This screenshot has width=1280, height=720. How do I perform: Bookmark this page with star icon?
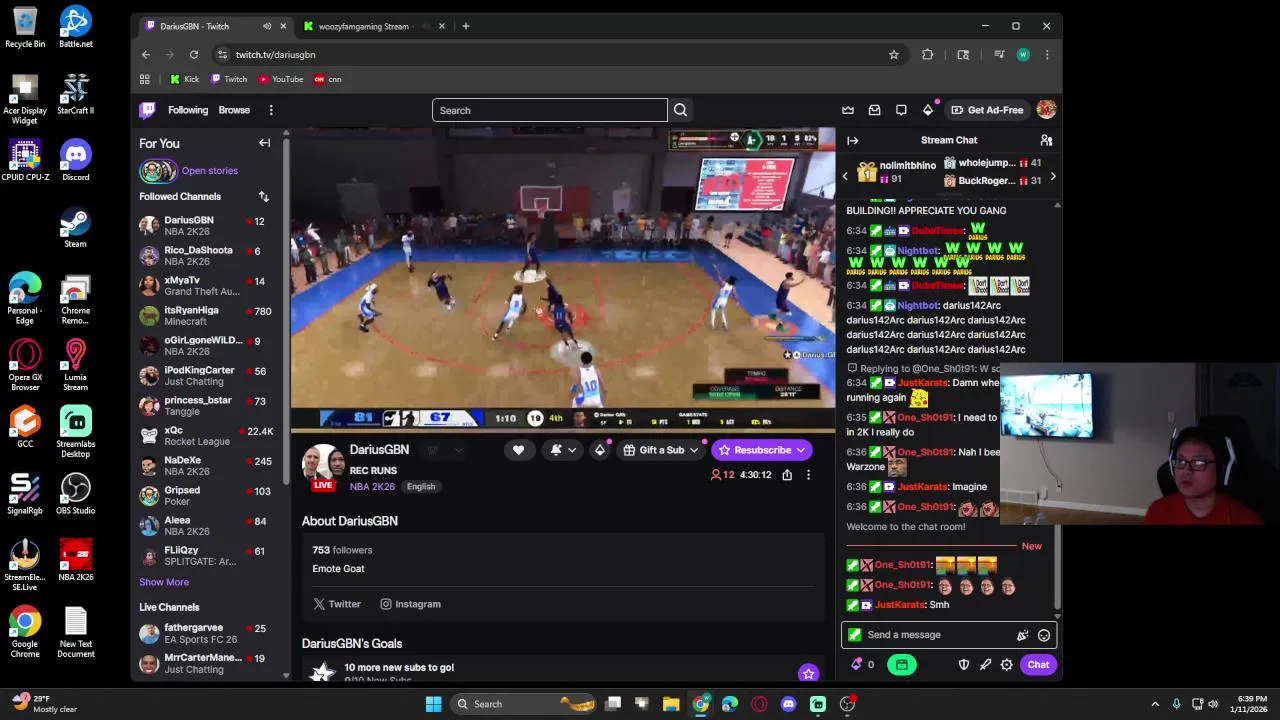894,55
